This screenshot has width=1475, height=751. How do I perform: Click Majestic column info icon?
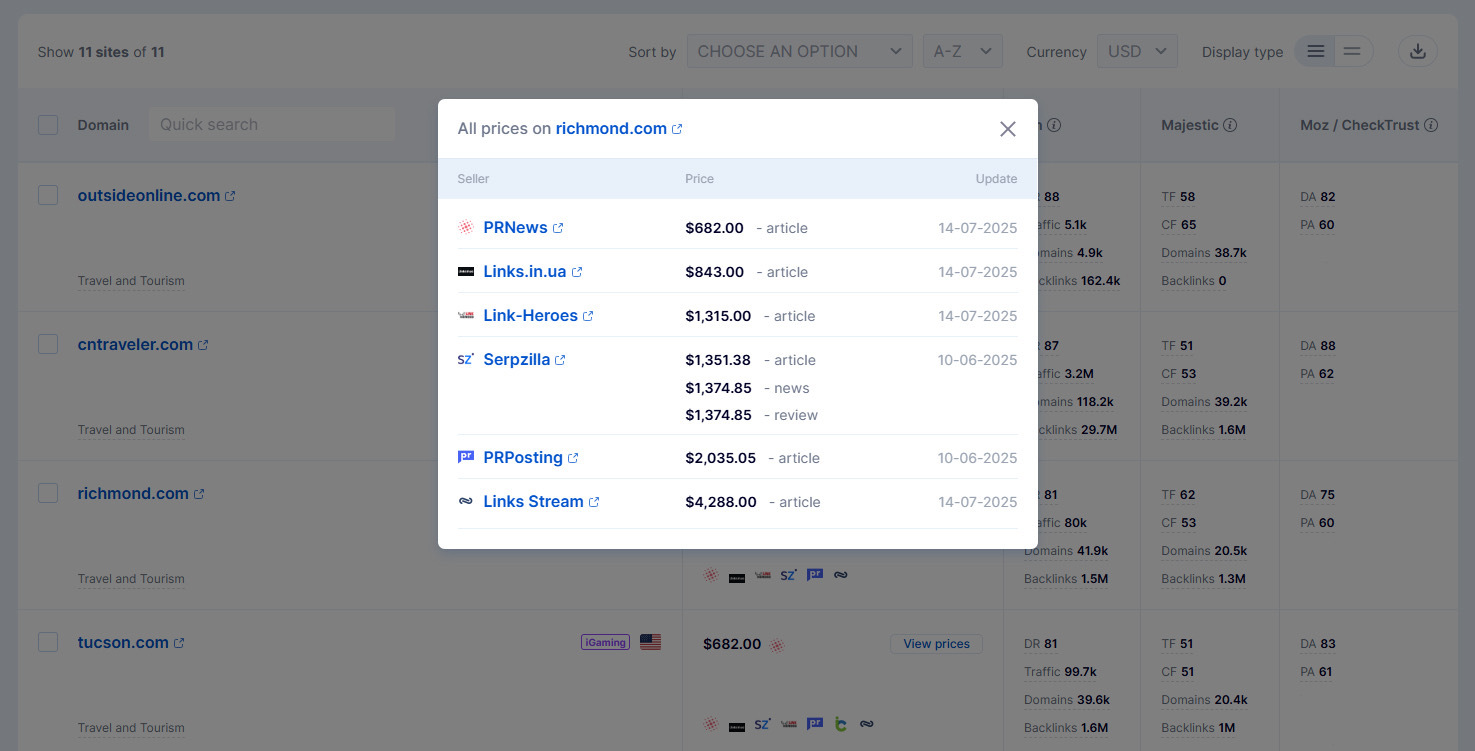pos(1230,126)
